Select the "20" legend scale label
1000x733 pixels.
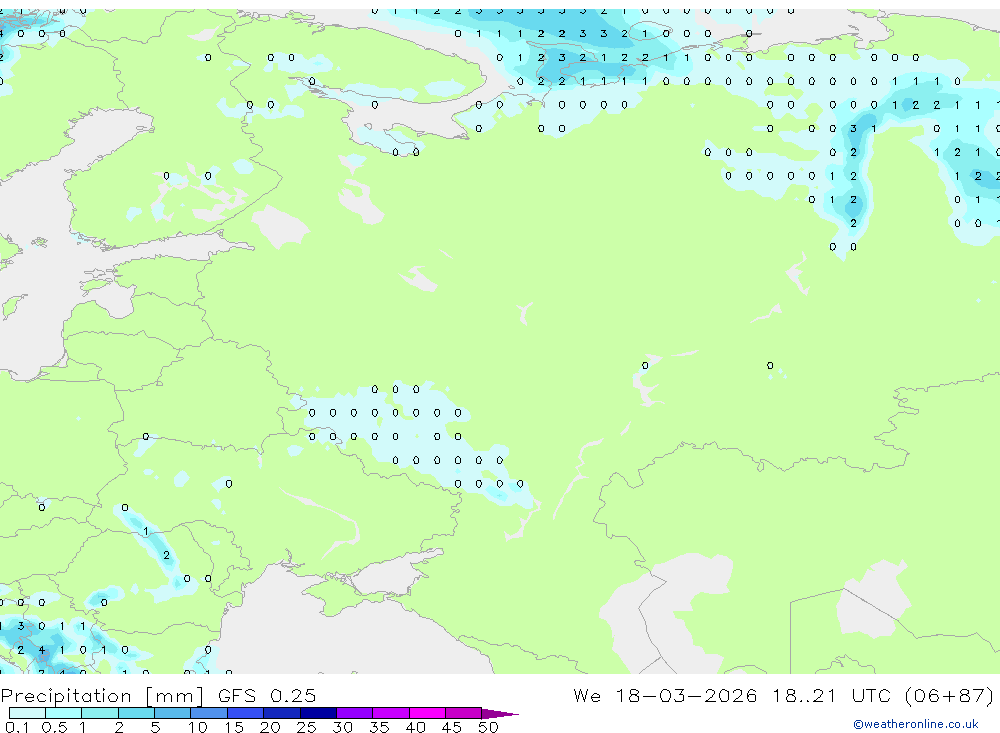[270, 727]
